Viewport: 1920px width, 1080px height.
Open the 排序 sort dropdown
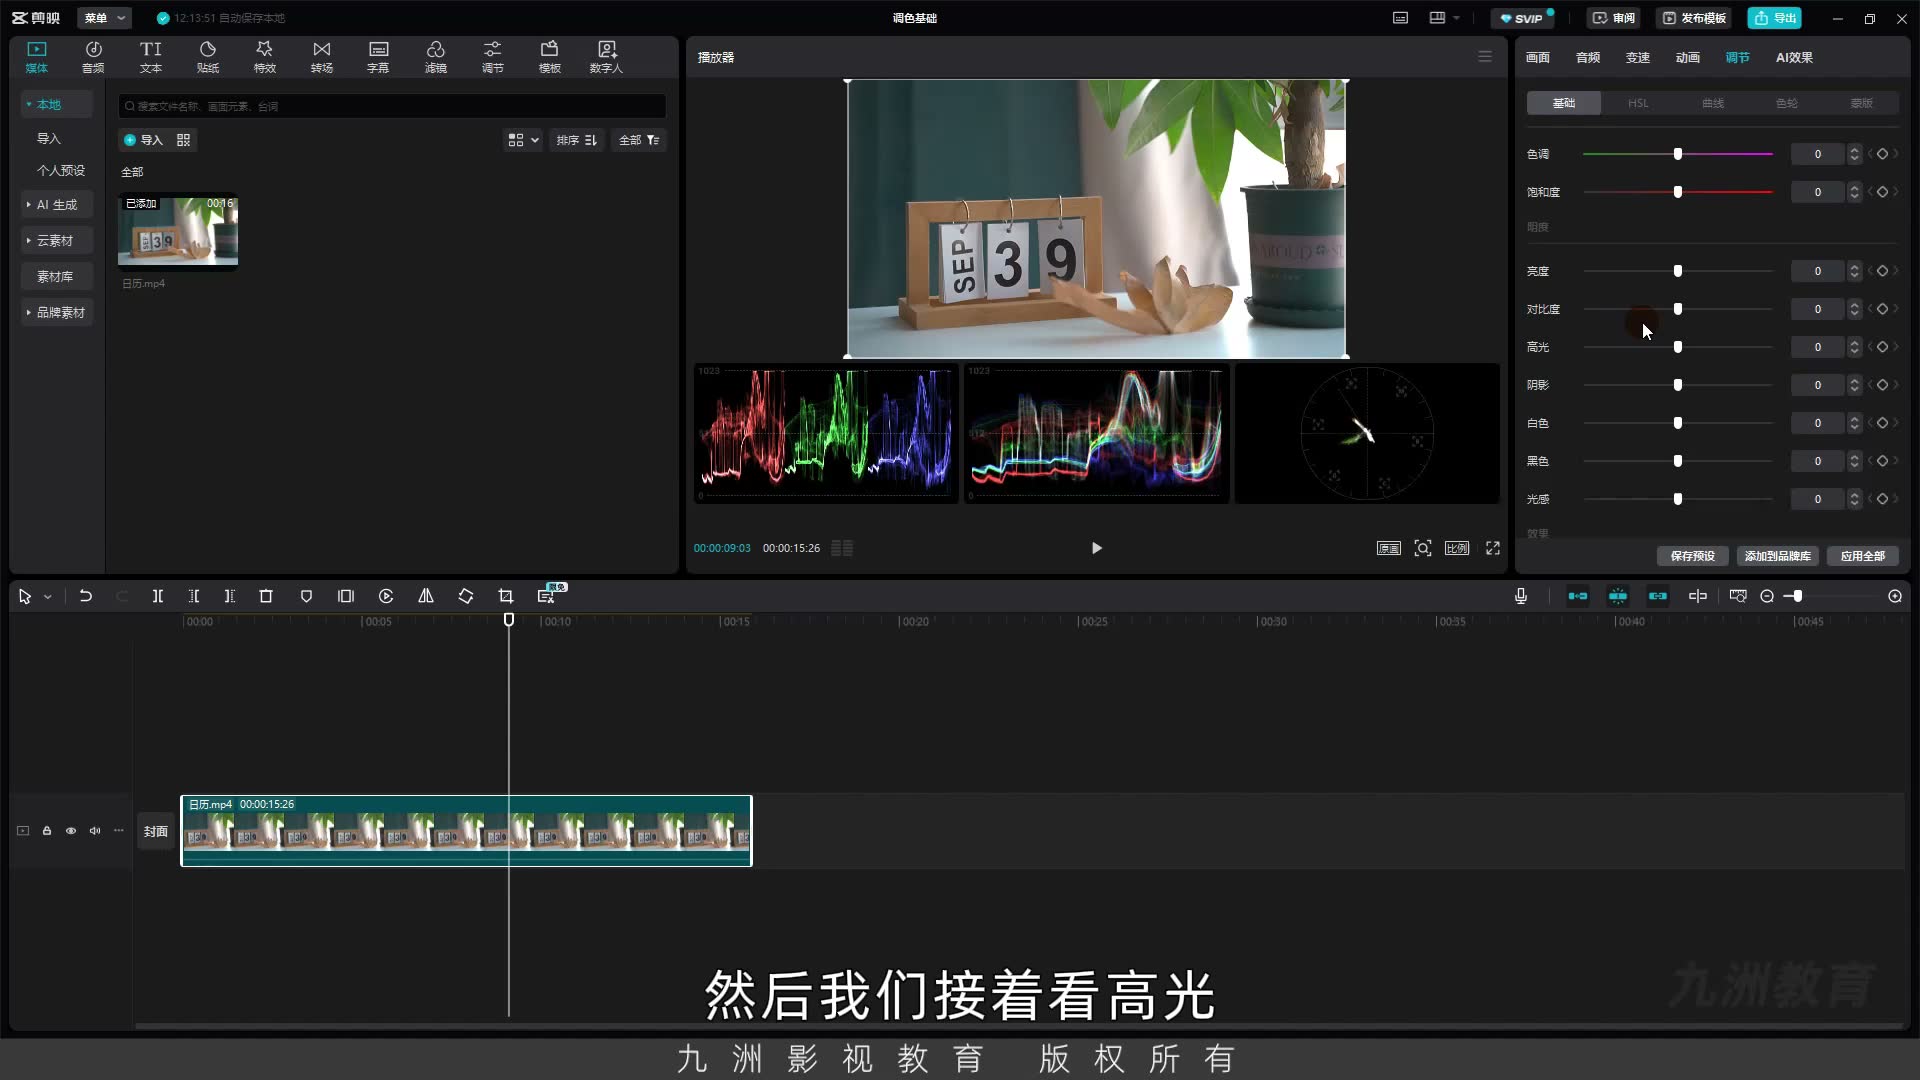[x=577, y=140]
